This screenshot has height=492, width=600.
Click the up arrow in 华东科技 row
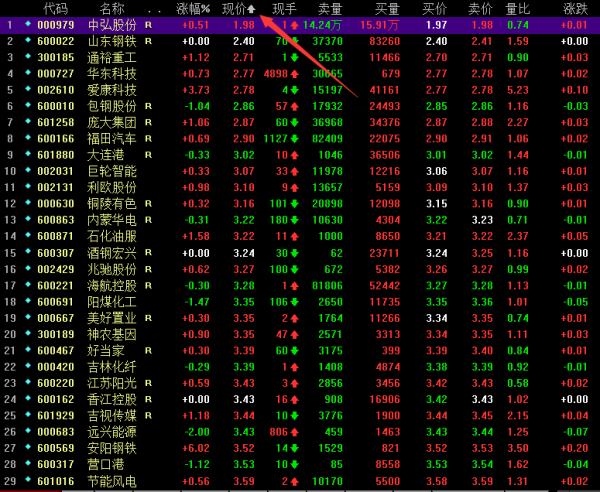tap(294, 74)
